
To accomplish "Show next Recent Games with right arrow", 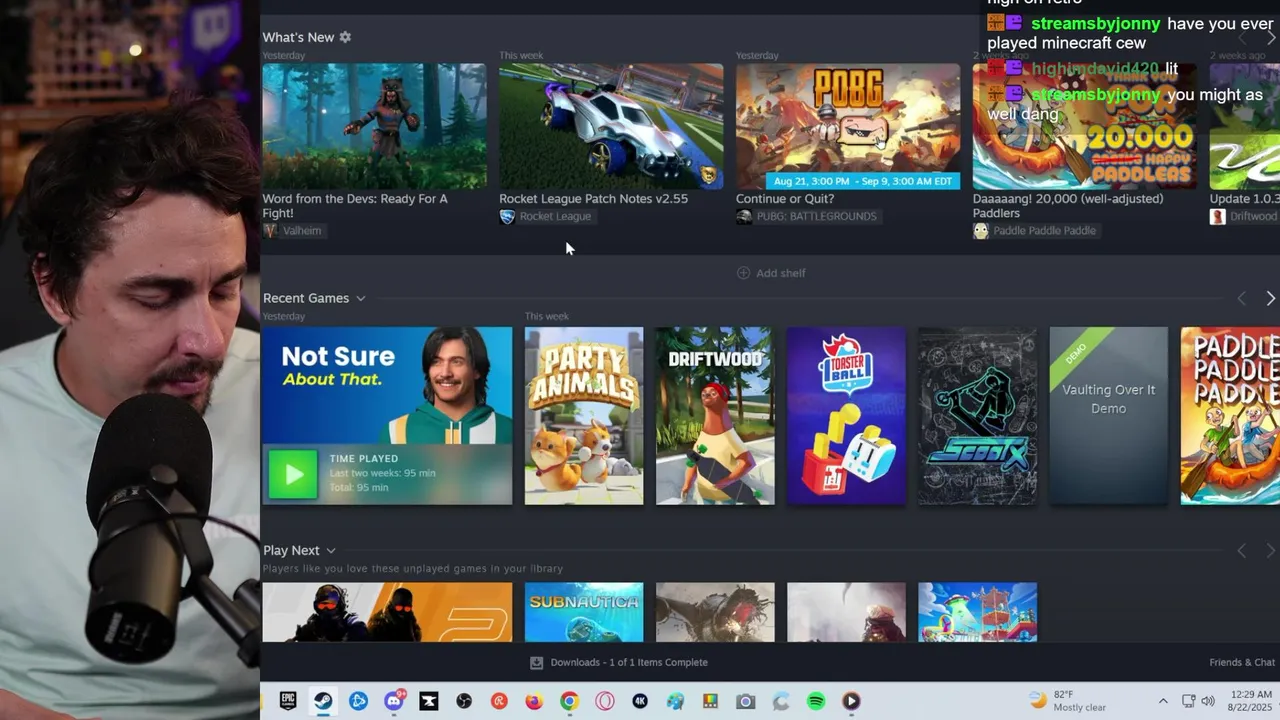I will point(1271,298).
